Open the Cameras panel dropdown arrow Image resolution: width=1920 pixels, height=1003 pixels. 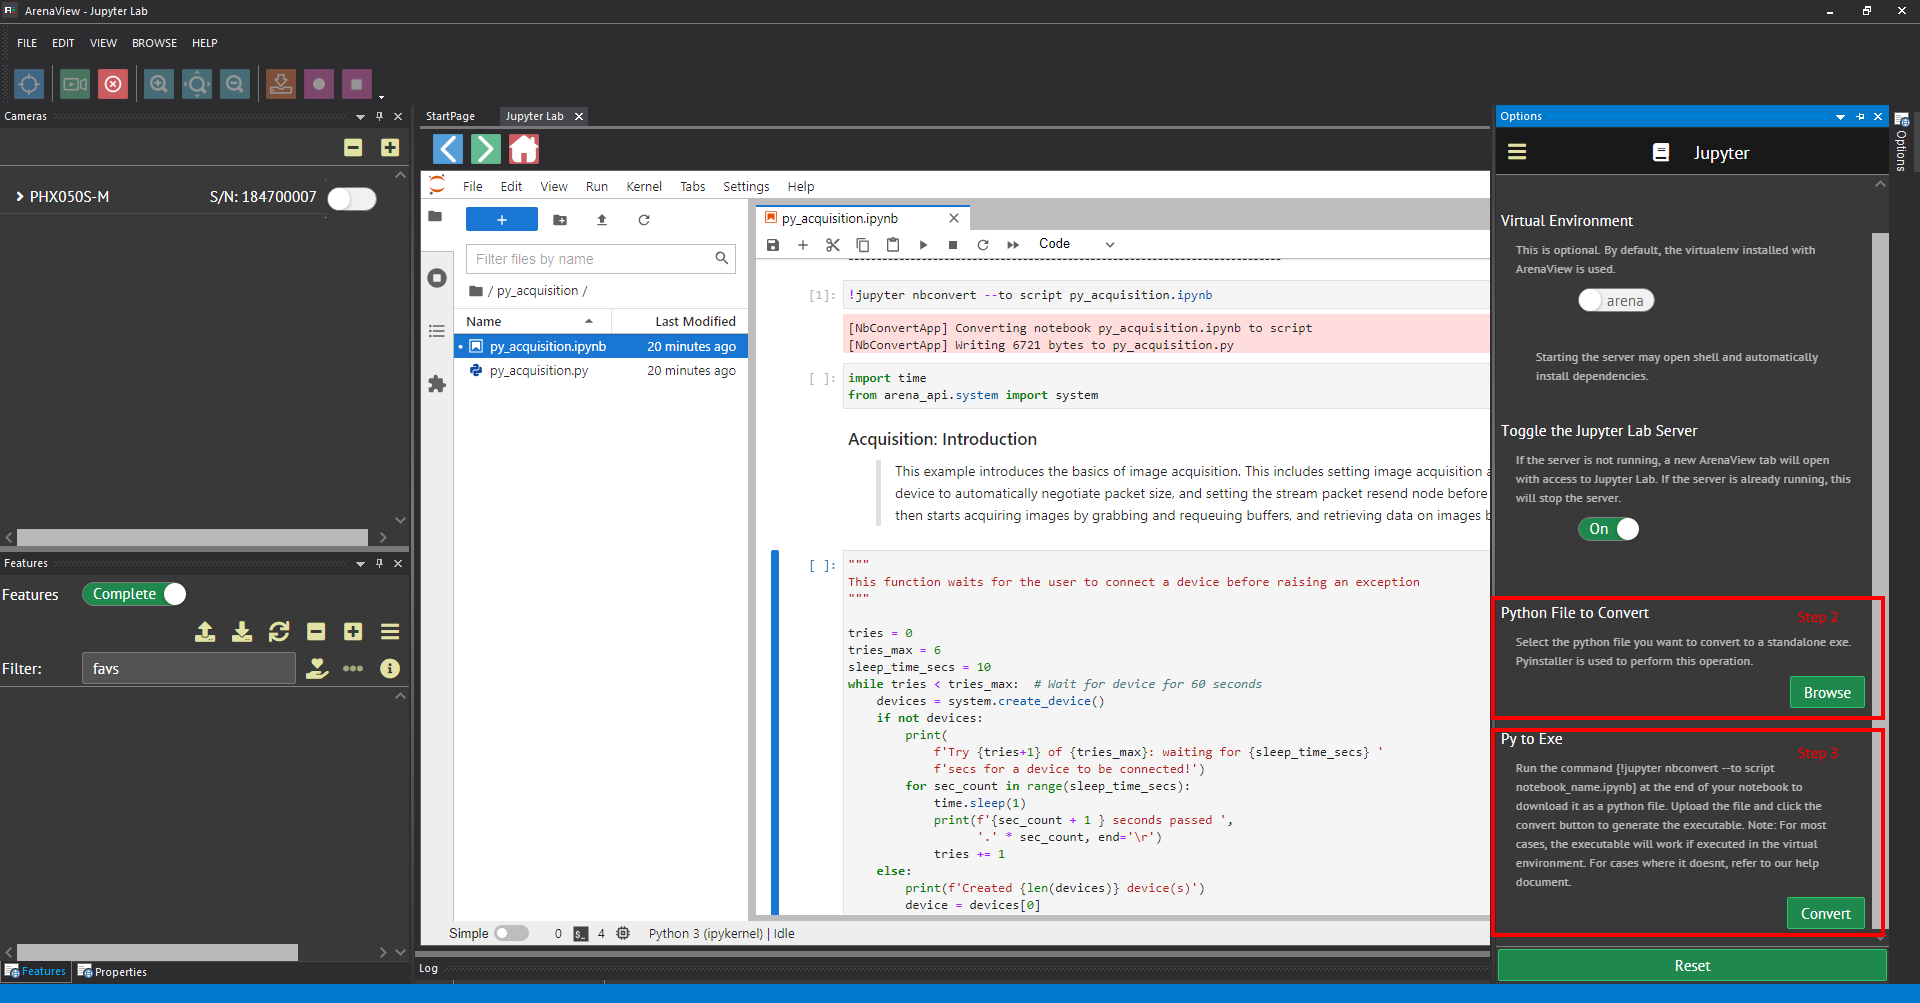pos(360,117)
